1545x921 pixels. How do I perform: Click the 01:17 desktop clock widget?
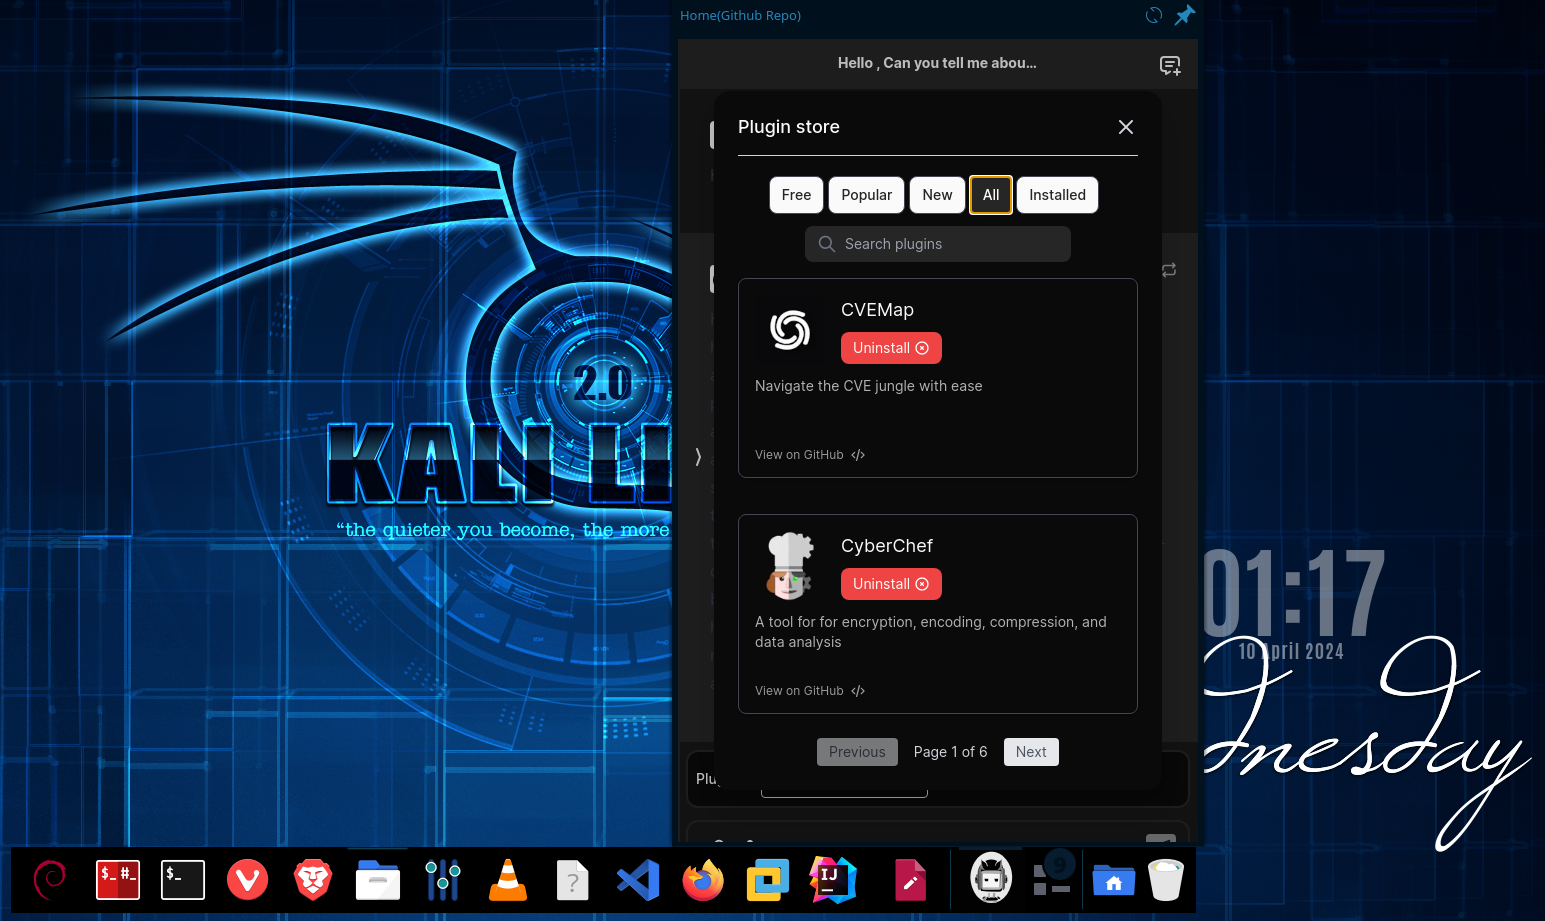(x=1294, y=594)
